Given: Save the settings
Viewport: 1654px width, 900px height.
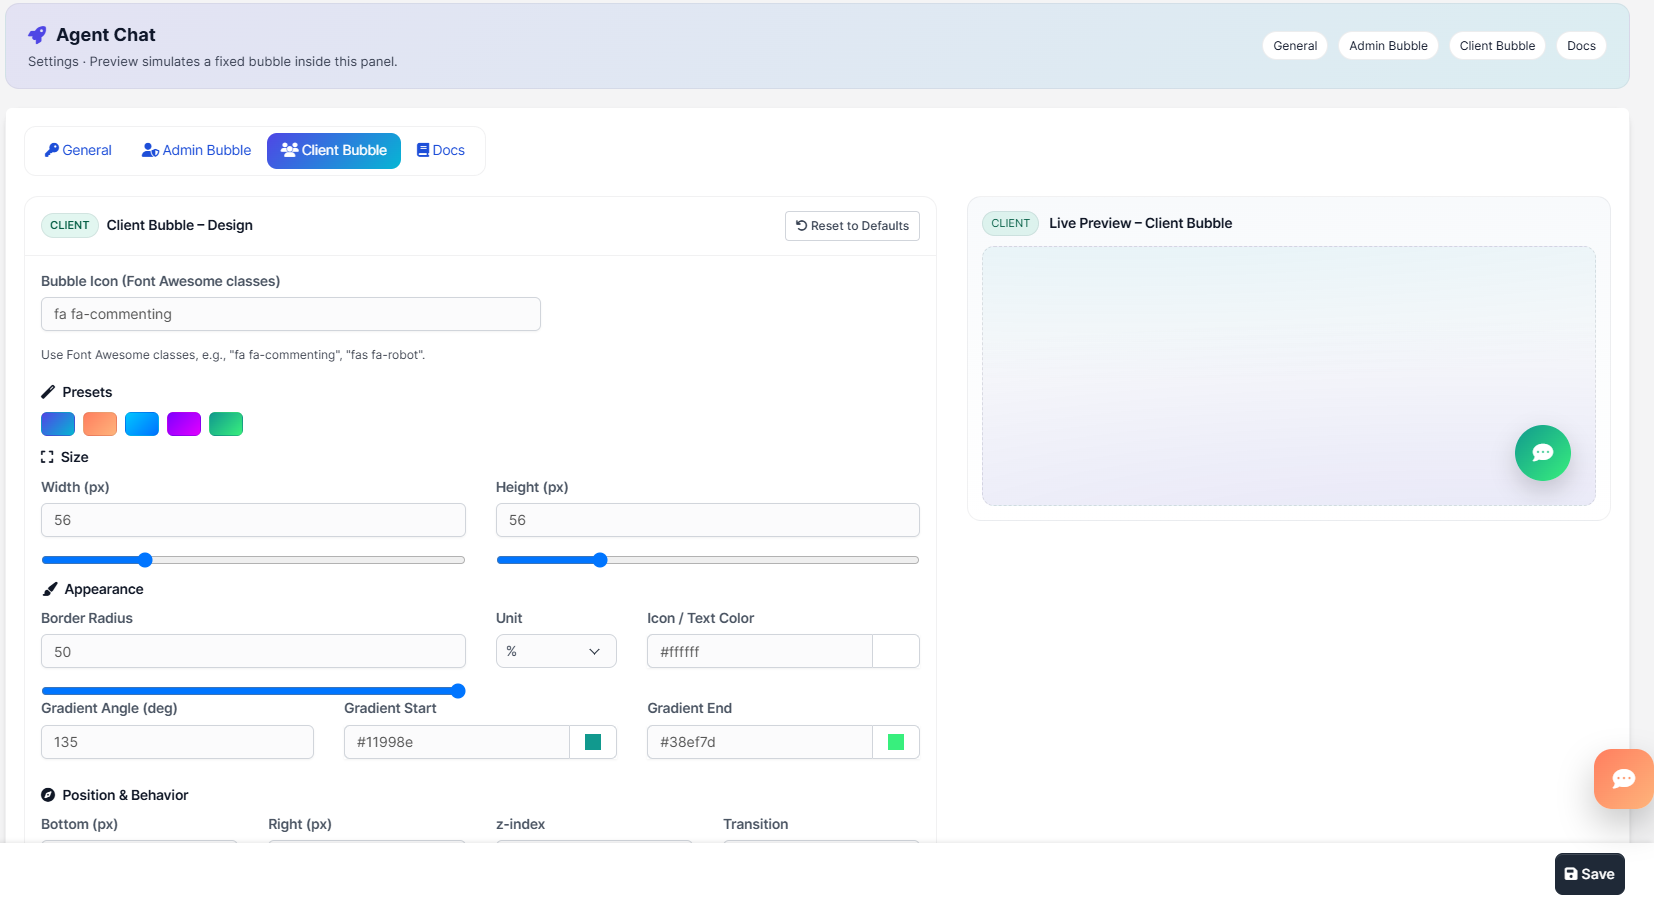Looking at the screenshot, I should click(1589, 874).
